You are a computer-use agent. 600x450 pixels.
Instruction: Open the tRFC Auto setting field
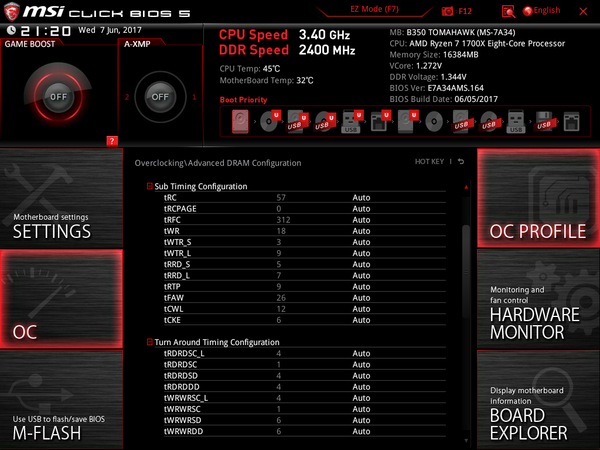pos(361,220)
